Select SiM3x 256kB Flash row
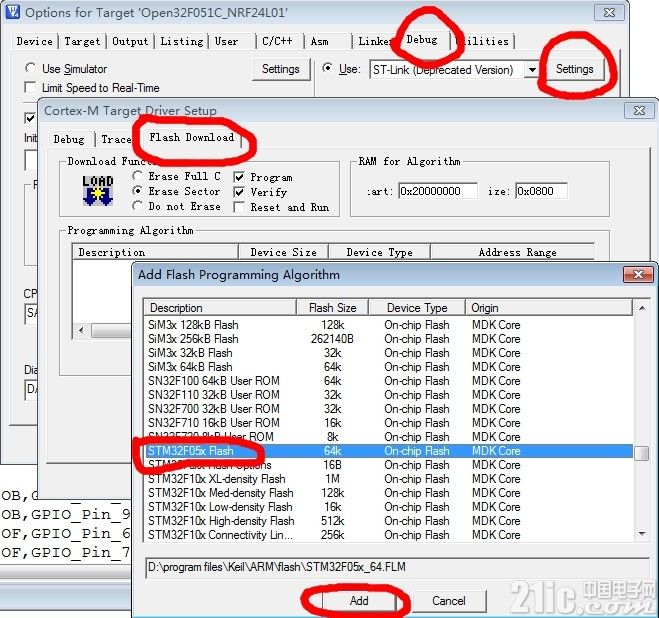 click(x=388, y=339)
